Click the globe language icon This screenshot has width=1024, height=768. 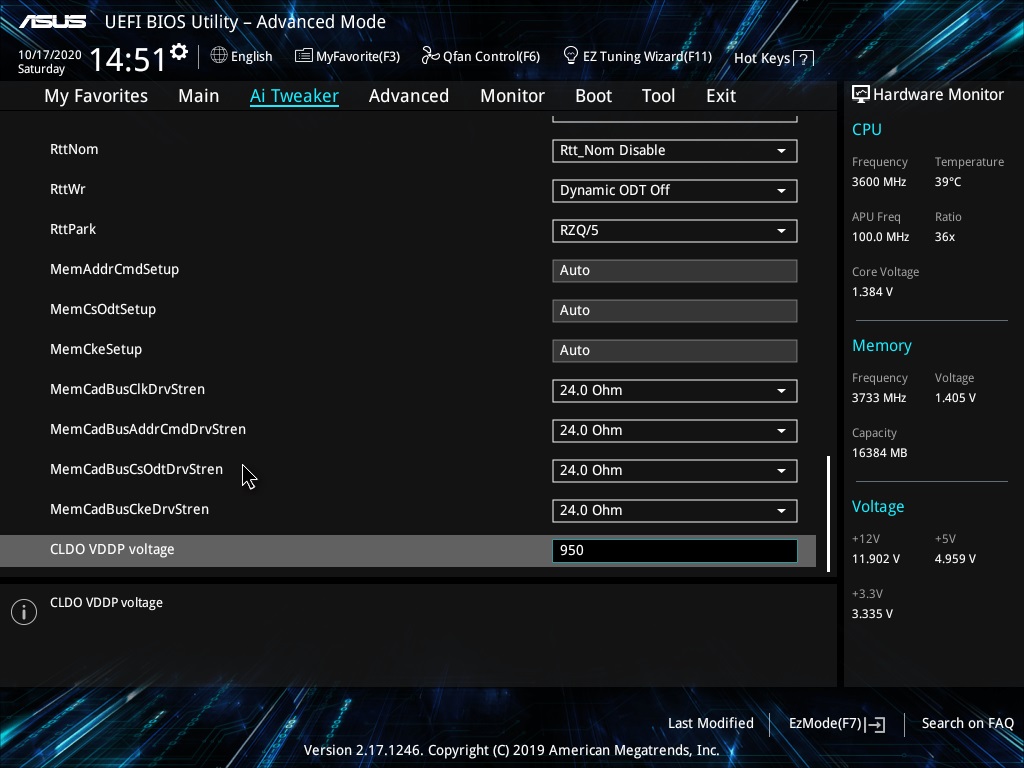pyautogui.click(x=219, y=56)
